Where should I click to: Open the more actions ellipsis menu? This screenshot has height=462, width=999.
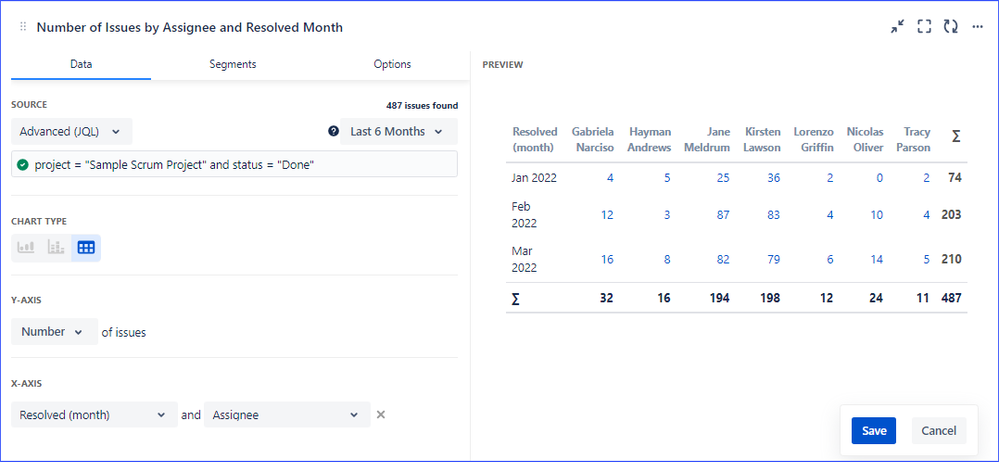(977, 27)
